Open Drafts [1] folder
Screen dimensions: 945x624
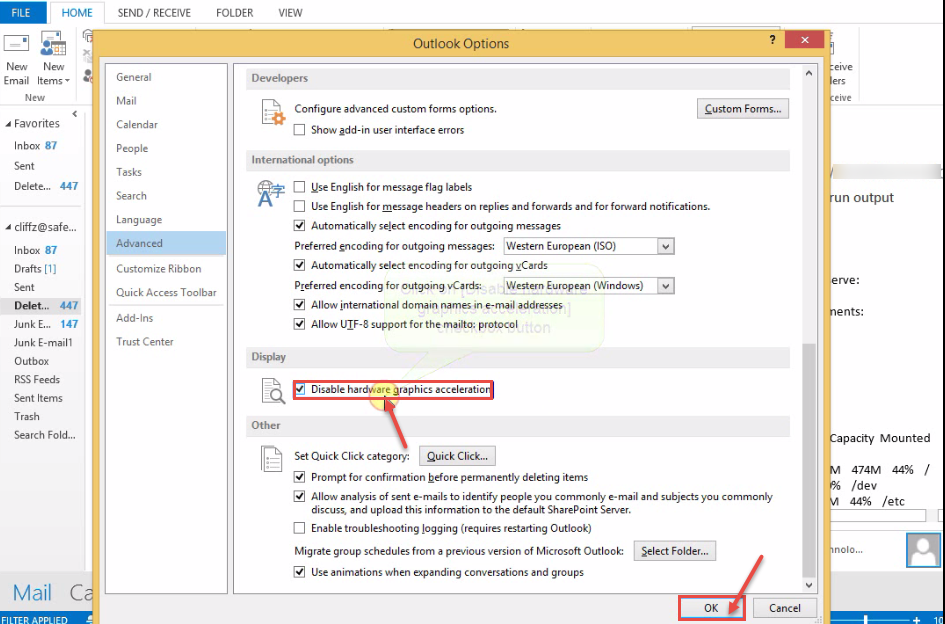pos(35,268)
